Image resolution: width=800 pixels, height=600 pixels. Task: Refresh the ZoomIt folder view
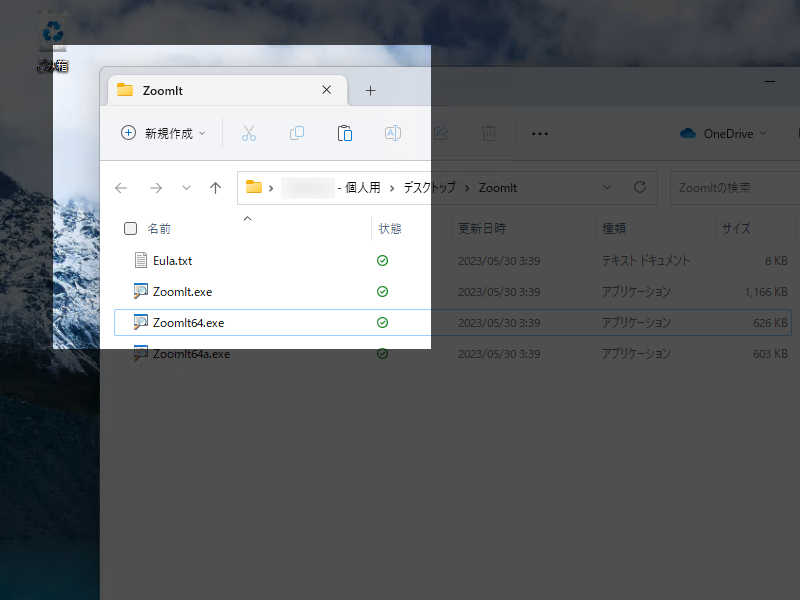[639, 187]
